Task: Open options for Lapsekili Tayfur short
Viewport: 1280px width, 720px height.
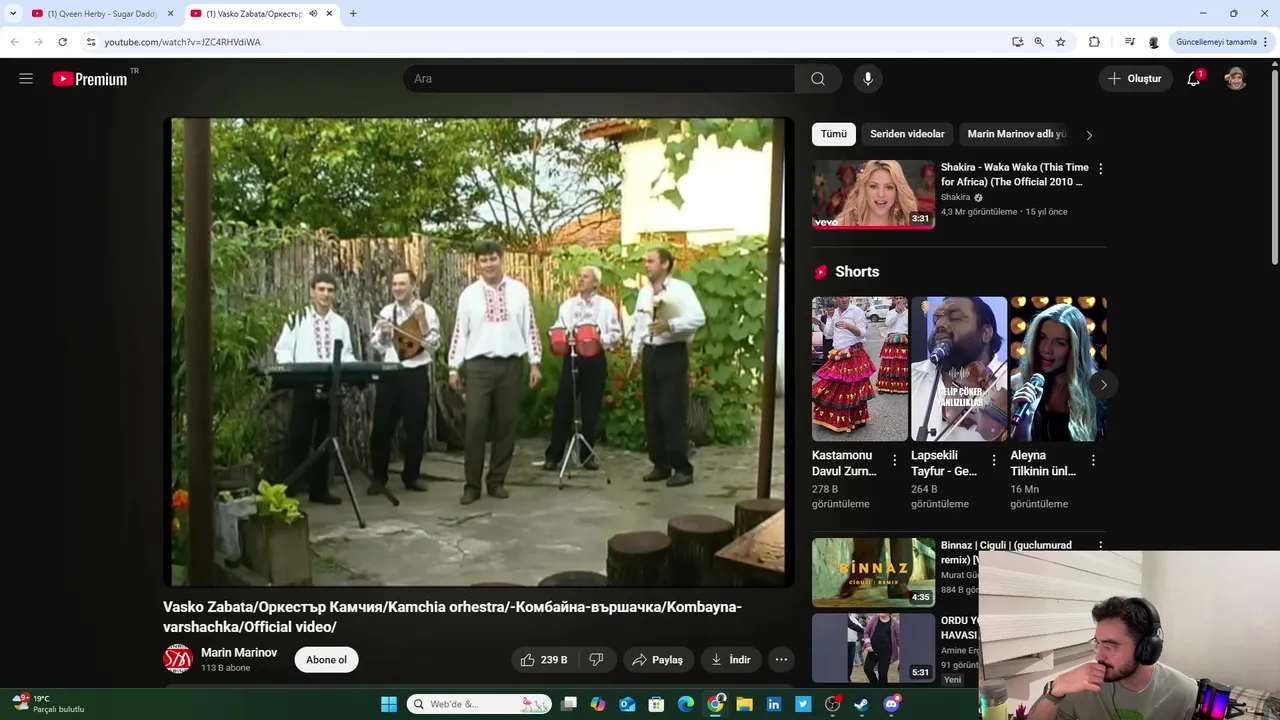Action: pyautogui.click(x=994, y=460)
